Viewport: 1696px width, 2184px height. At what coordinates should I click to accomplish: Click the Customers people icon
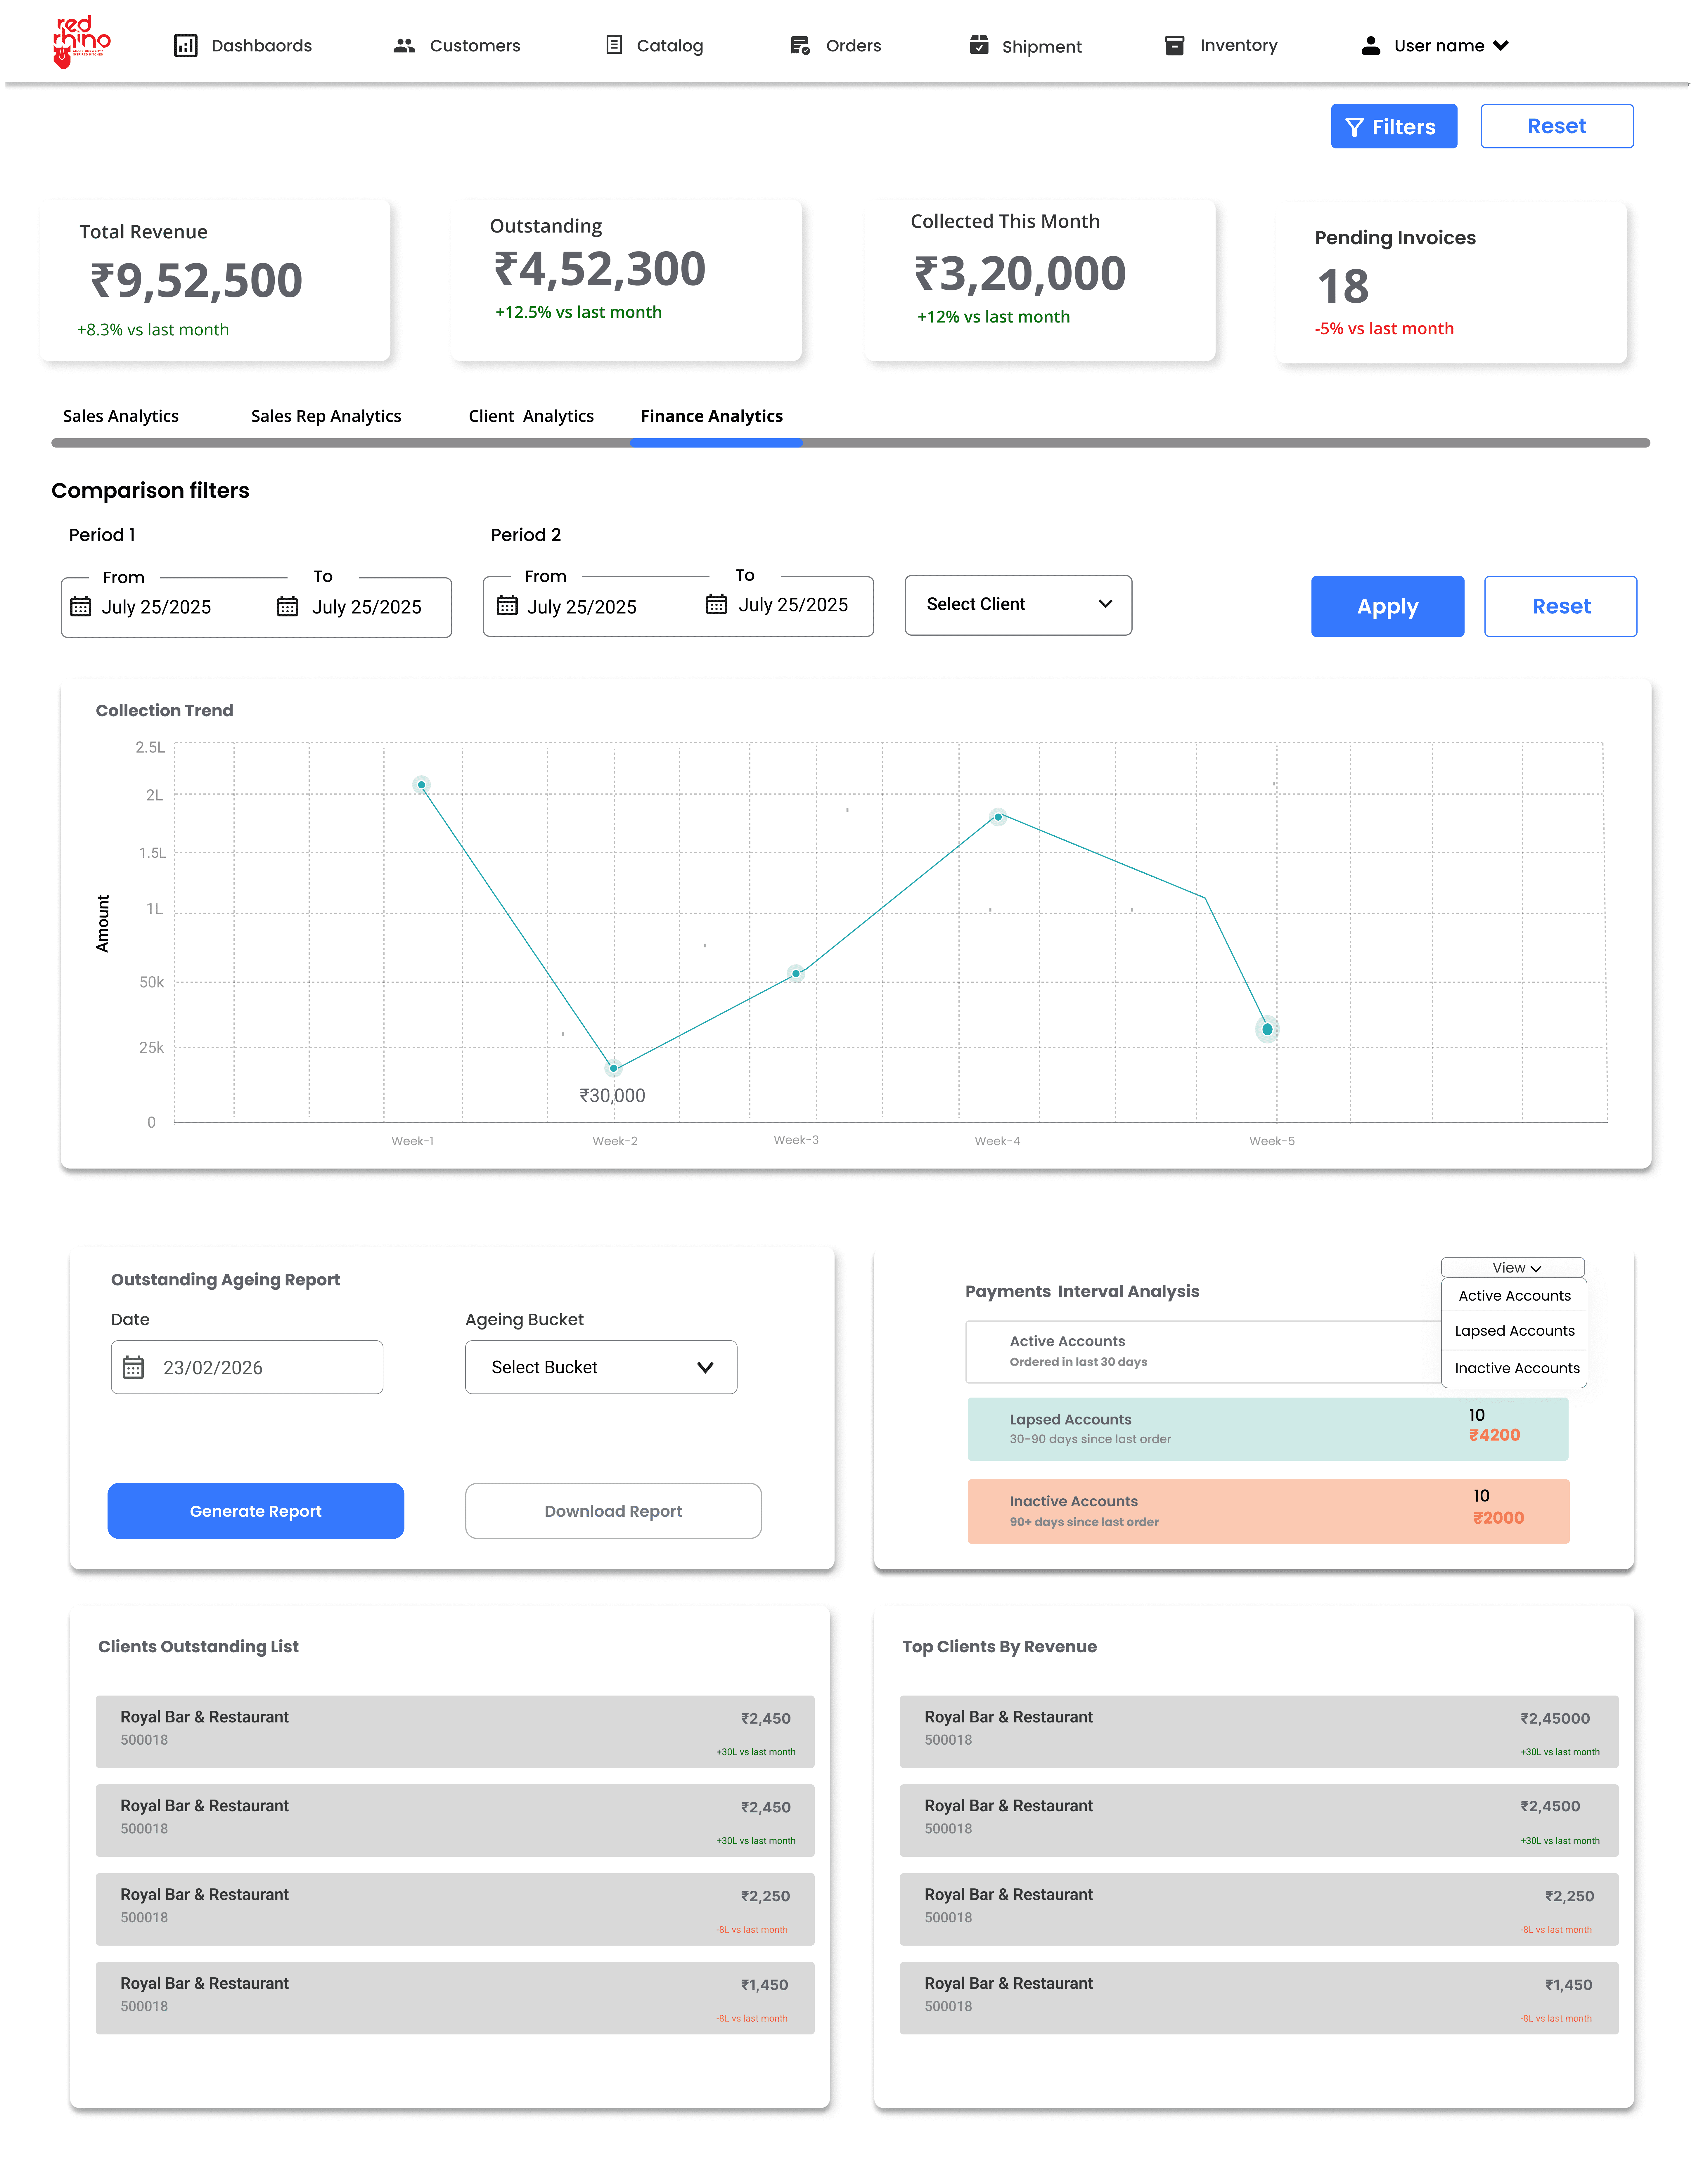tap(404, 46)
